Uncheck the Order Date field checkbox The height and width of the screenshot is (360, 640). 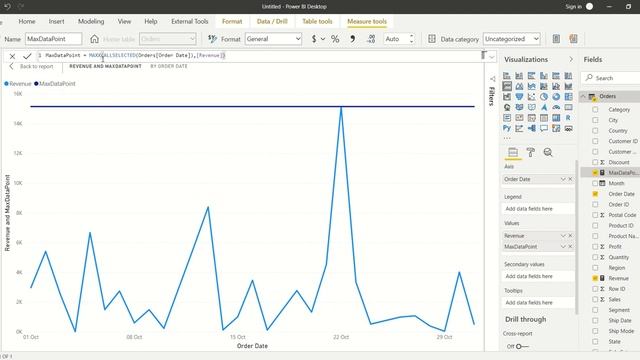pyautogui.click(x=595, y=194)
